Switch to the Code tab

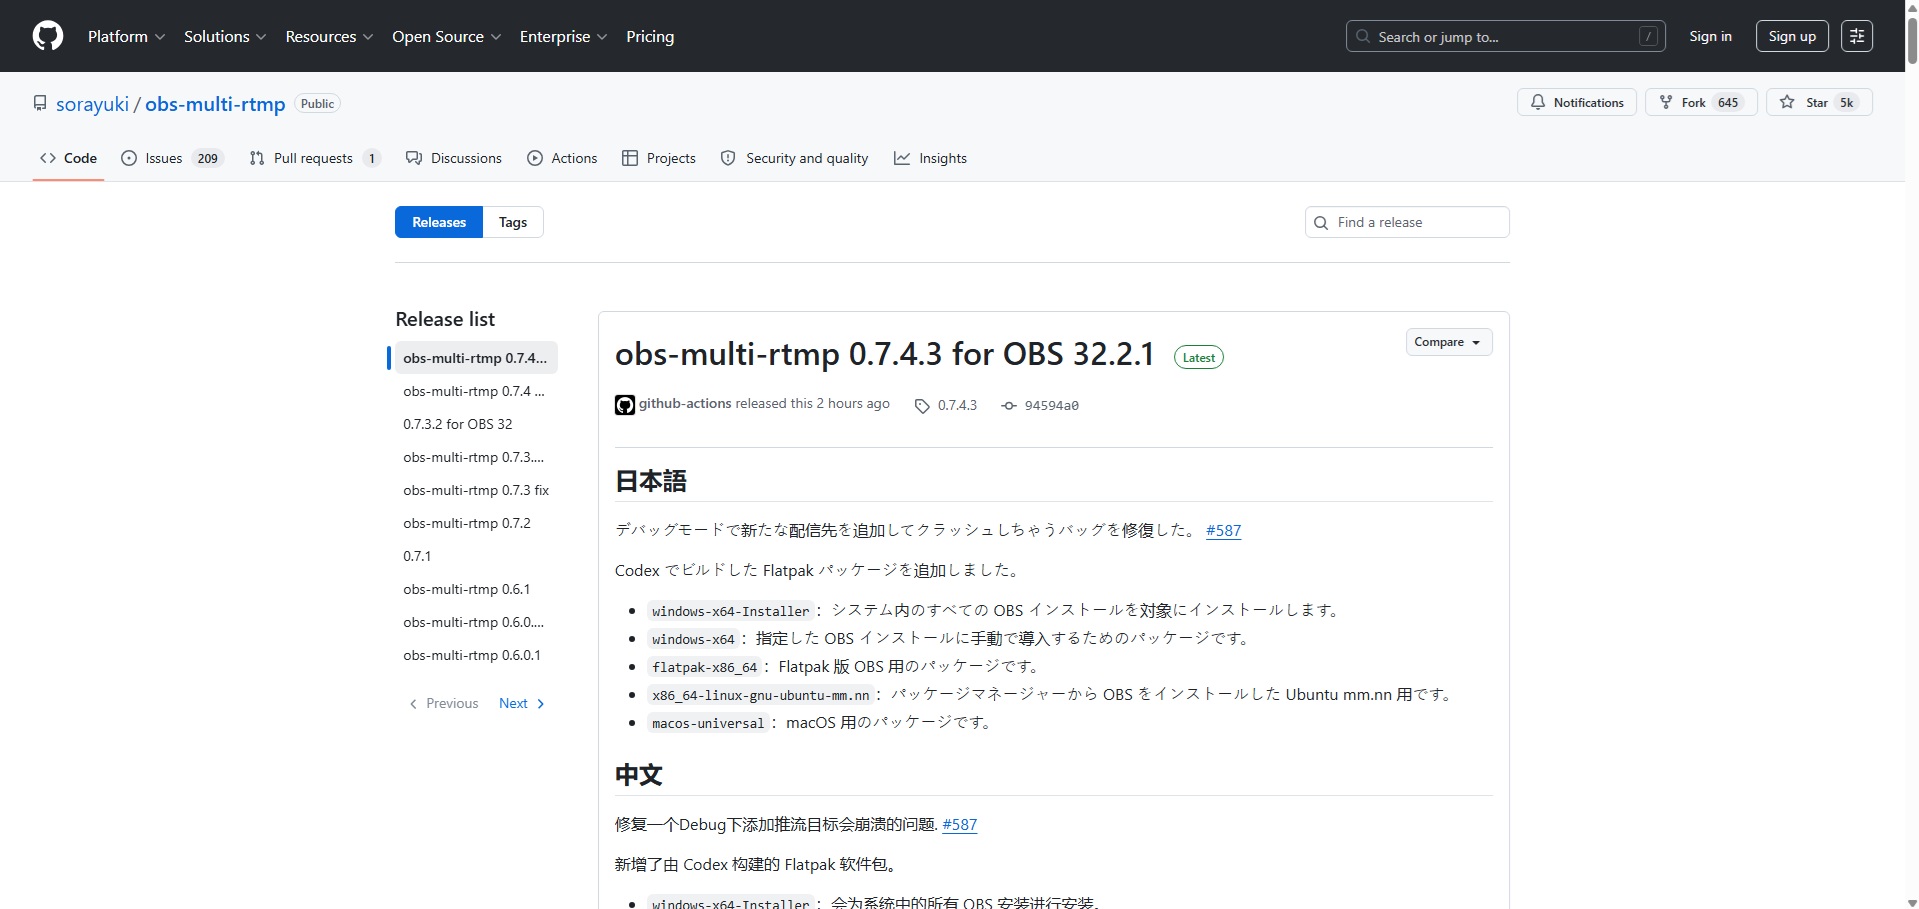68,158
